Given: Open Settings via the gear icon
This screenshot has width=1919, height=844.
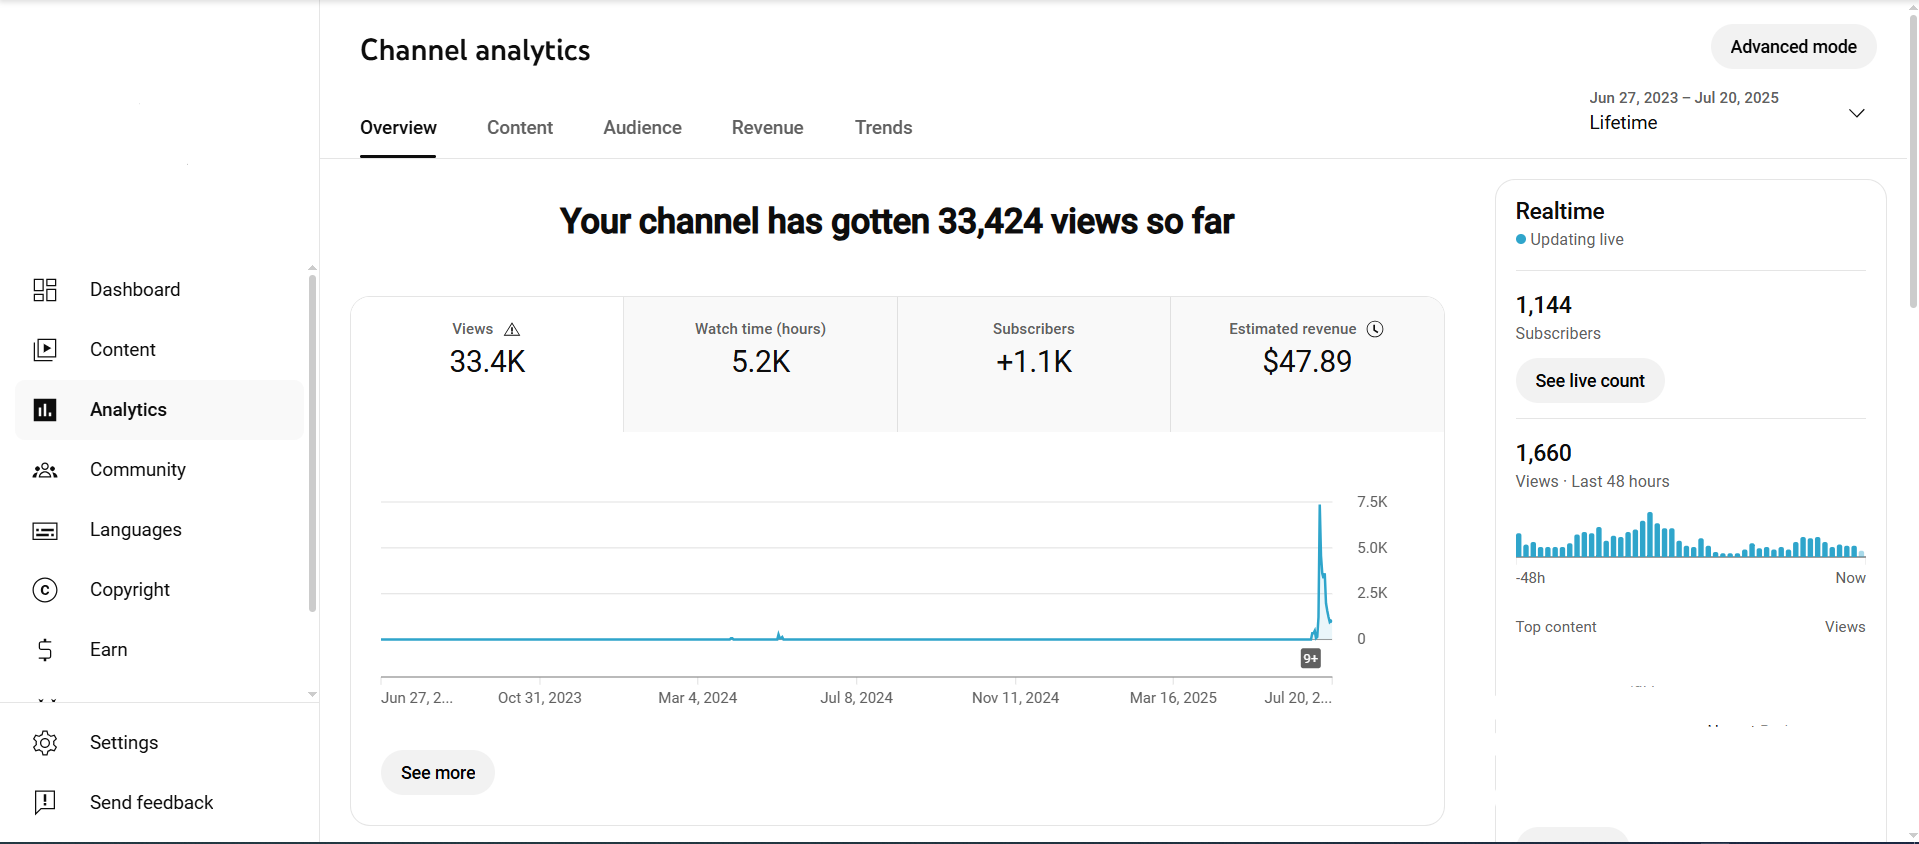Looking at the screenshot, I should [45, 743].
